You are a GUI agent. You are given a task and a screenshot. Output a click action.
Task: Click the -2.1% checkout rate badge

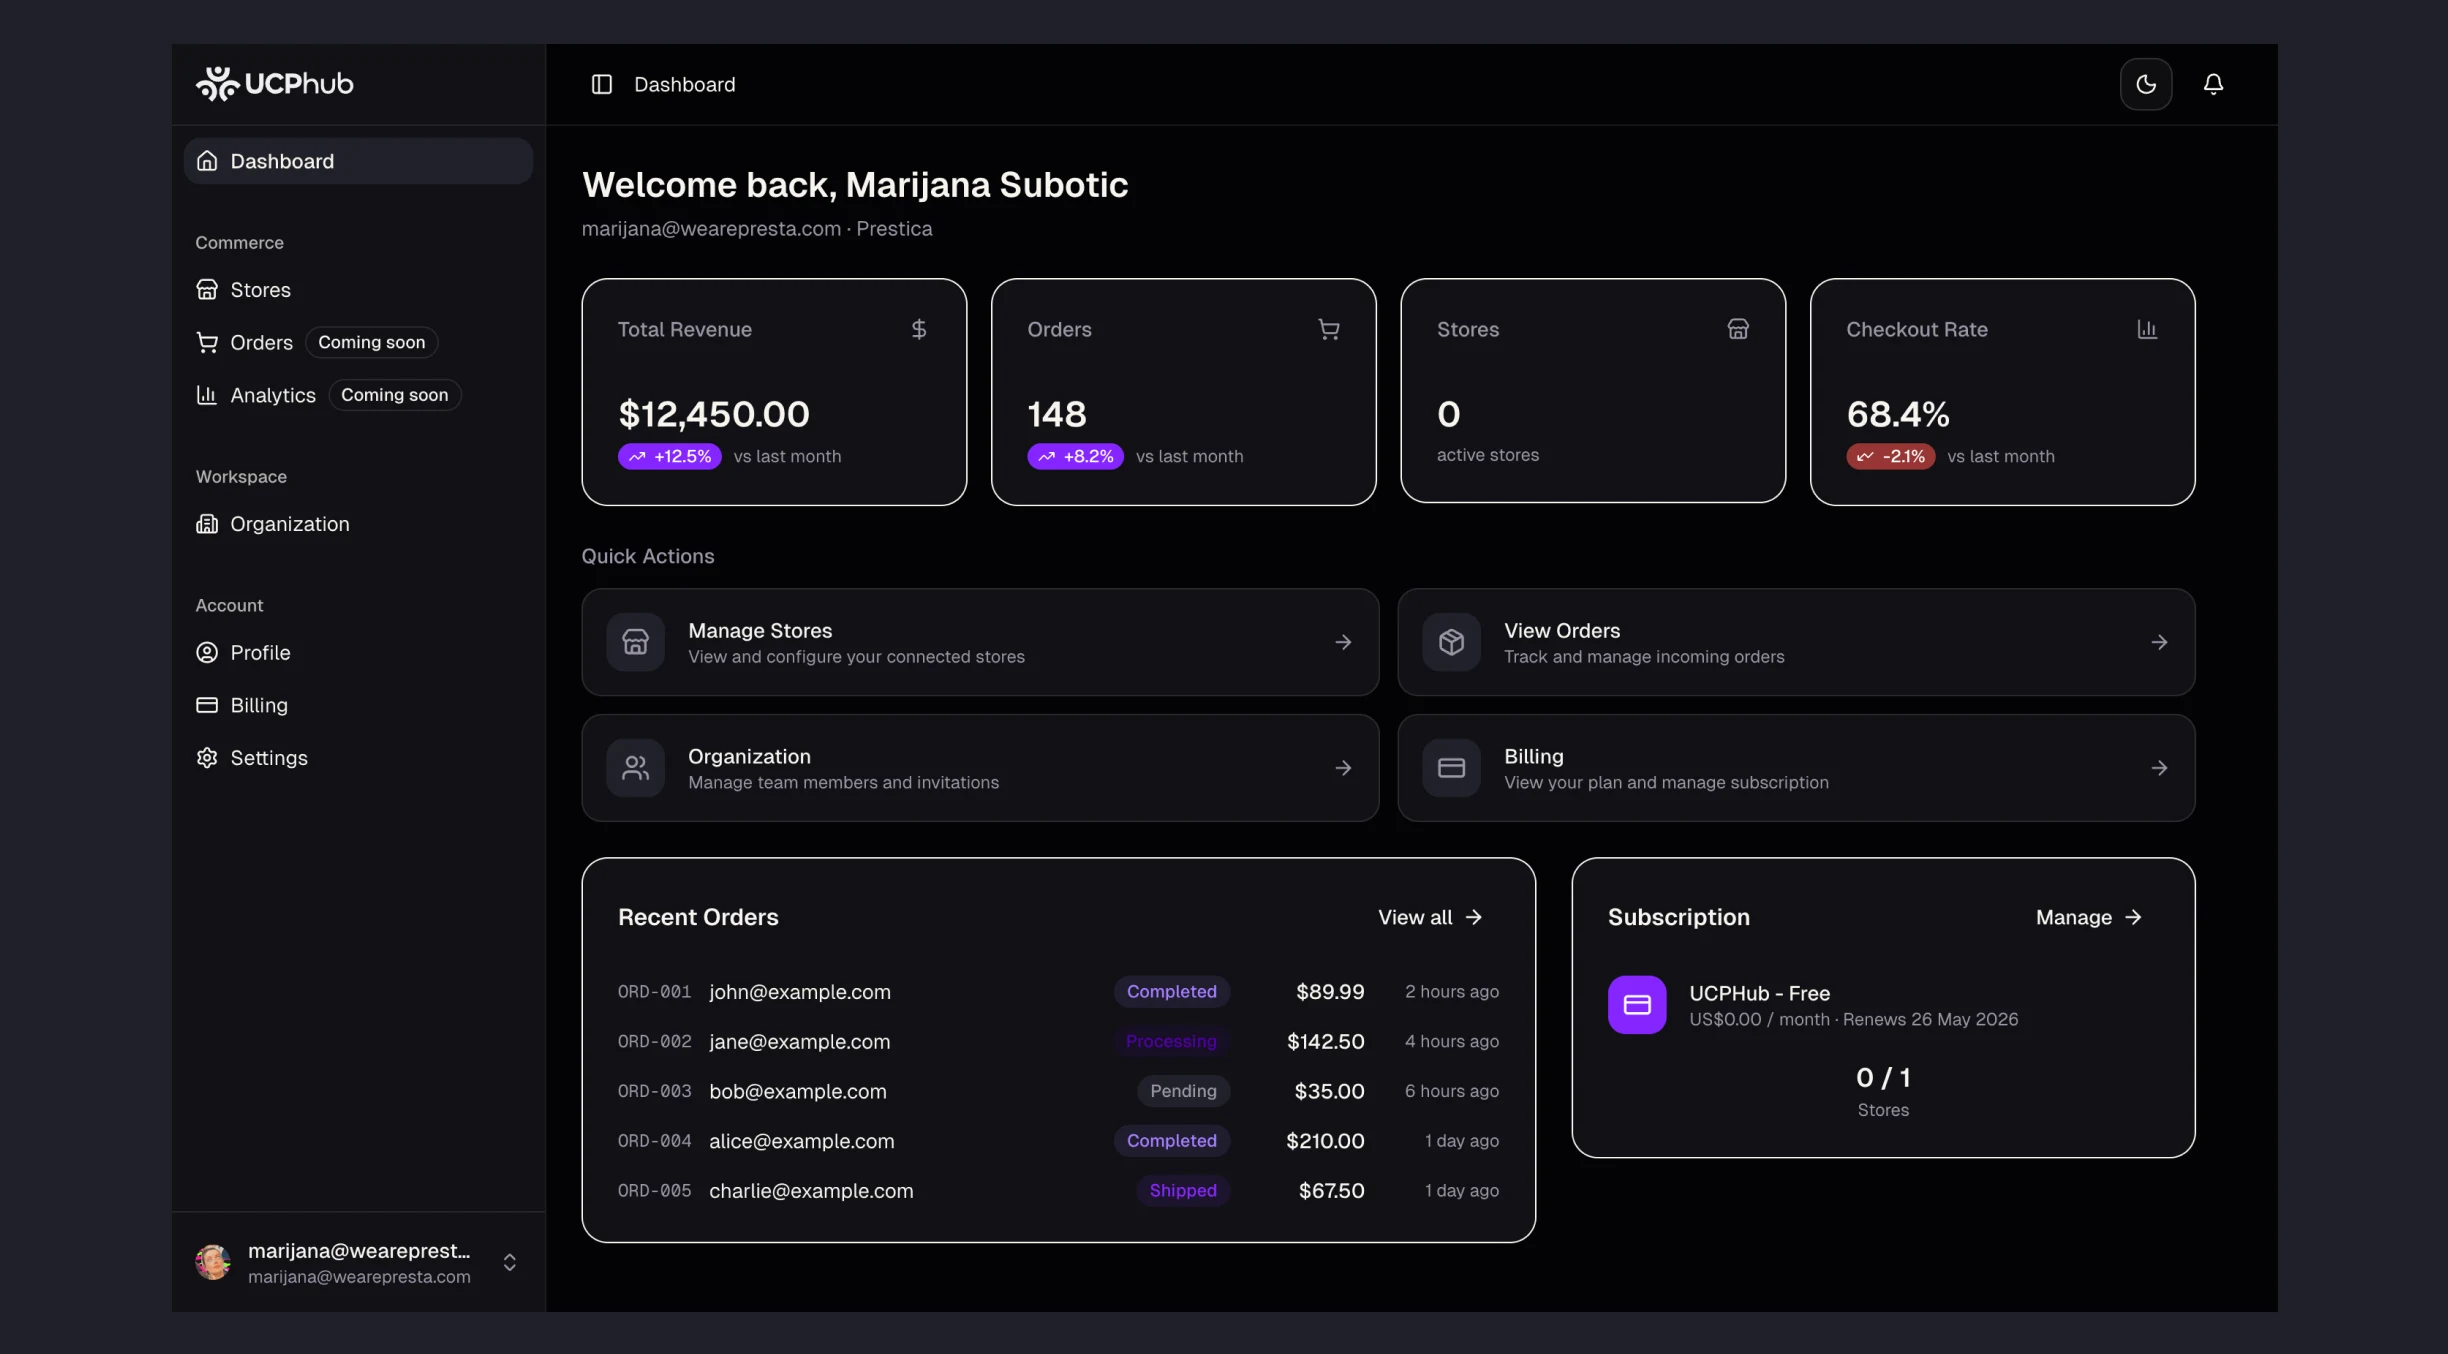click(x=1891, y=457)
